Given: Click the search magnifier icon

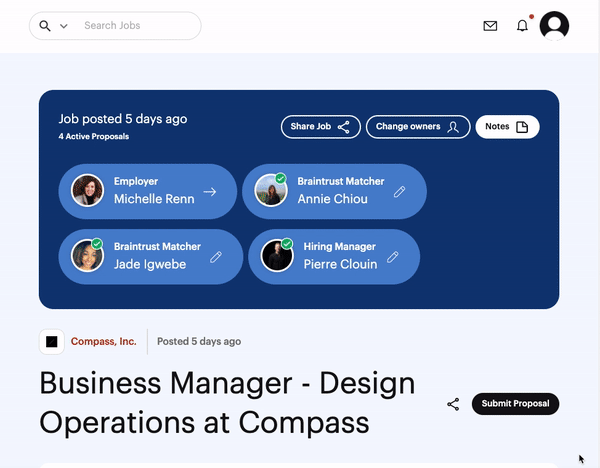Looking at the screenshot, I should pyautogui.click(x=45, y=26).
